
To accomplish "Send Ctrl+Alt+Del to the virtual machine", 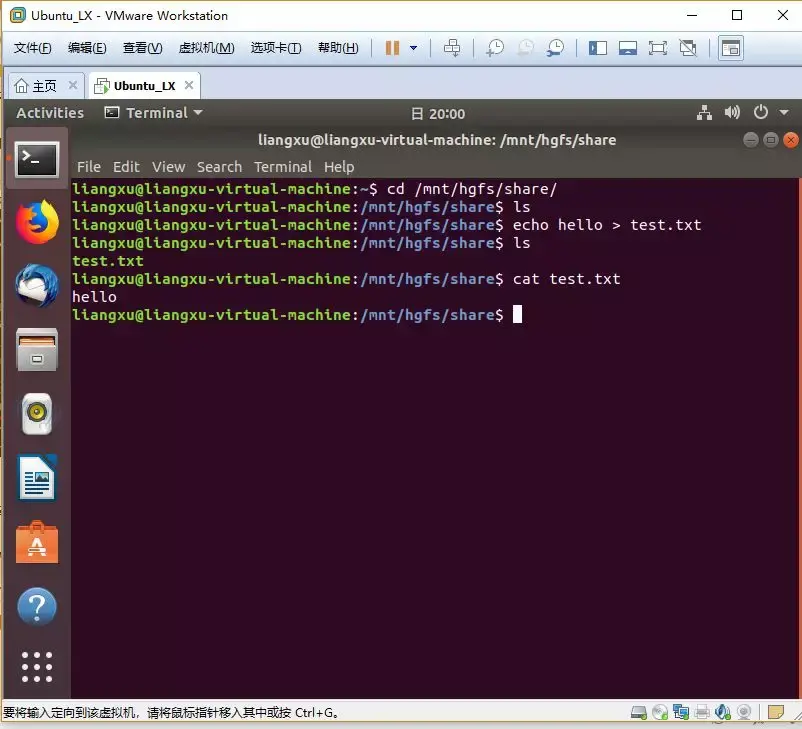I will click(452, 48).
